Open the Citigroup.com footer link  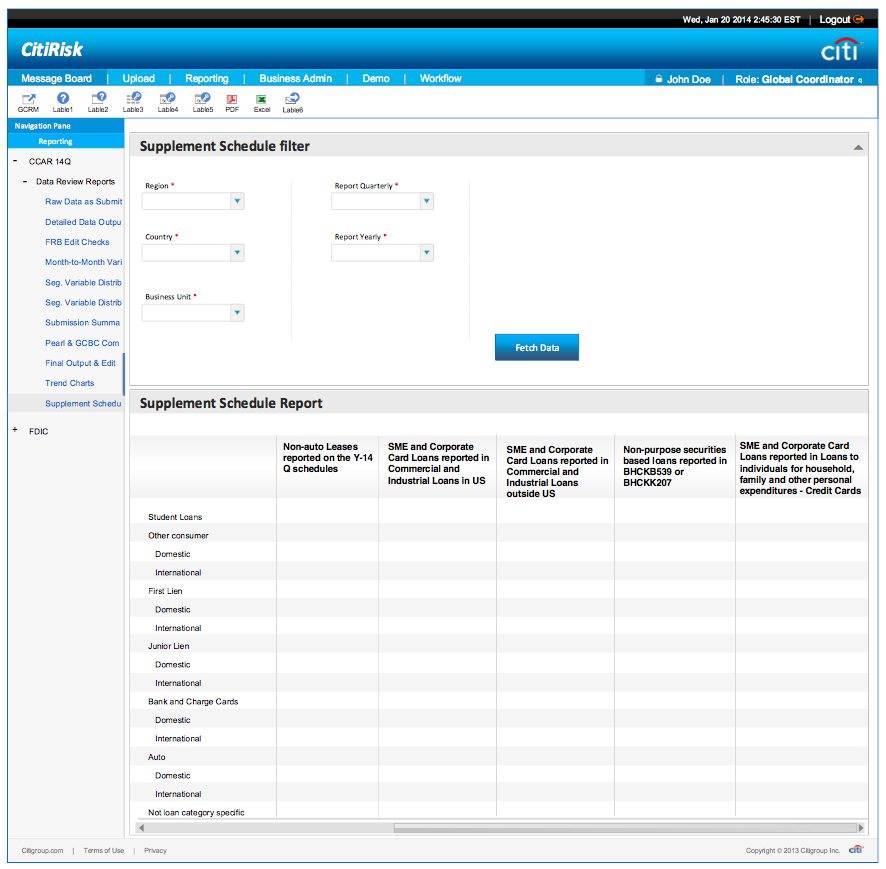click(42, 850)
